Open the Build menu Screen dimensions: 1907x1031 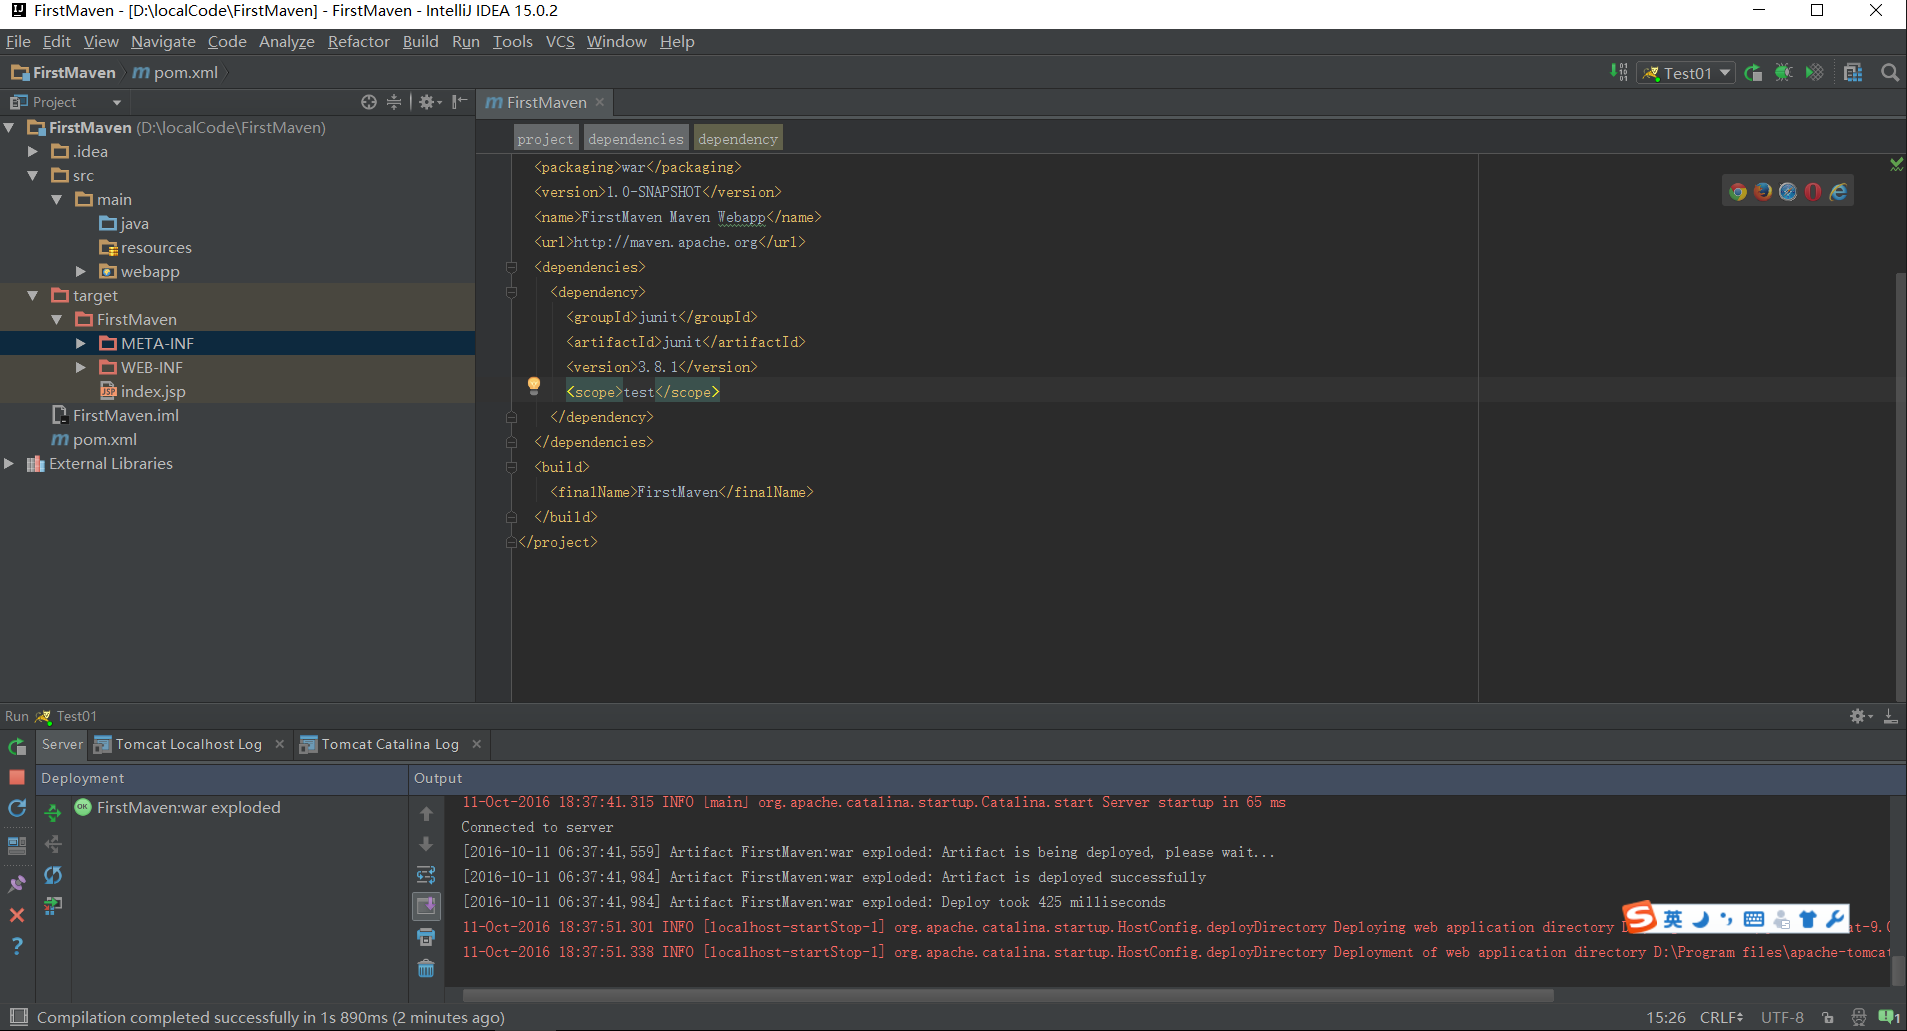(x=420, y=42)
